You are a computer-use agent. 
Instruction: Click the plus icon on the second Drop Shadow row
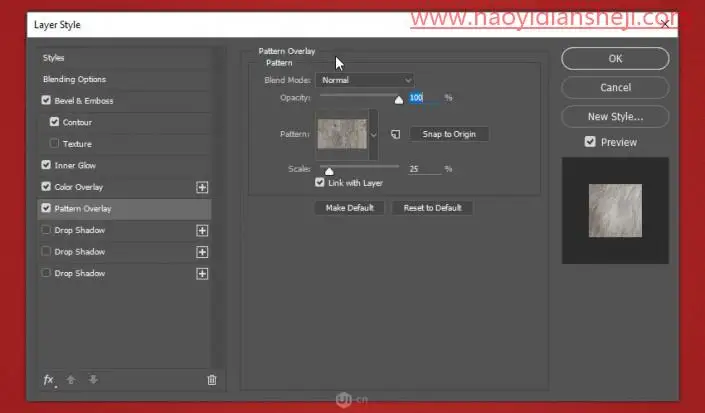[x=202, y=252]
